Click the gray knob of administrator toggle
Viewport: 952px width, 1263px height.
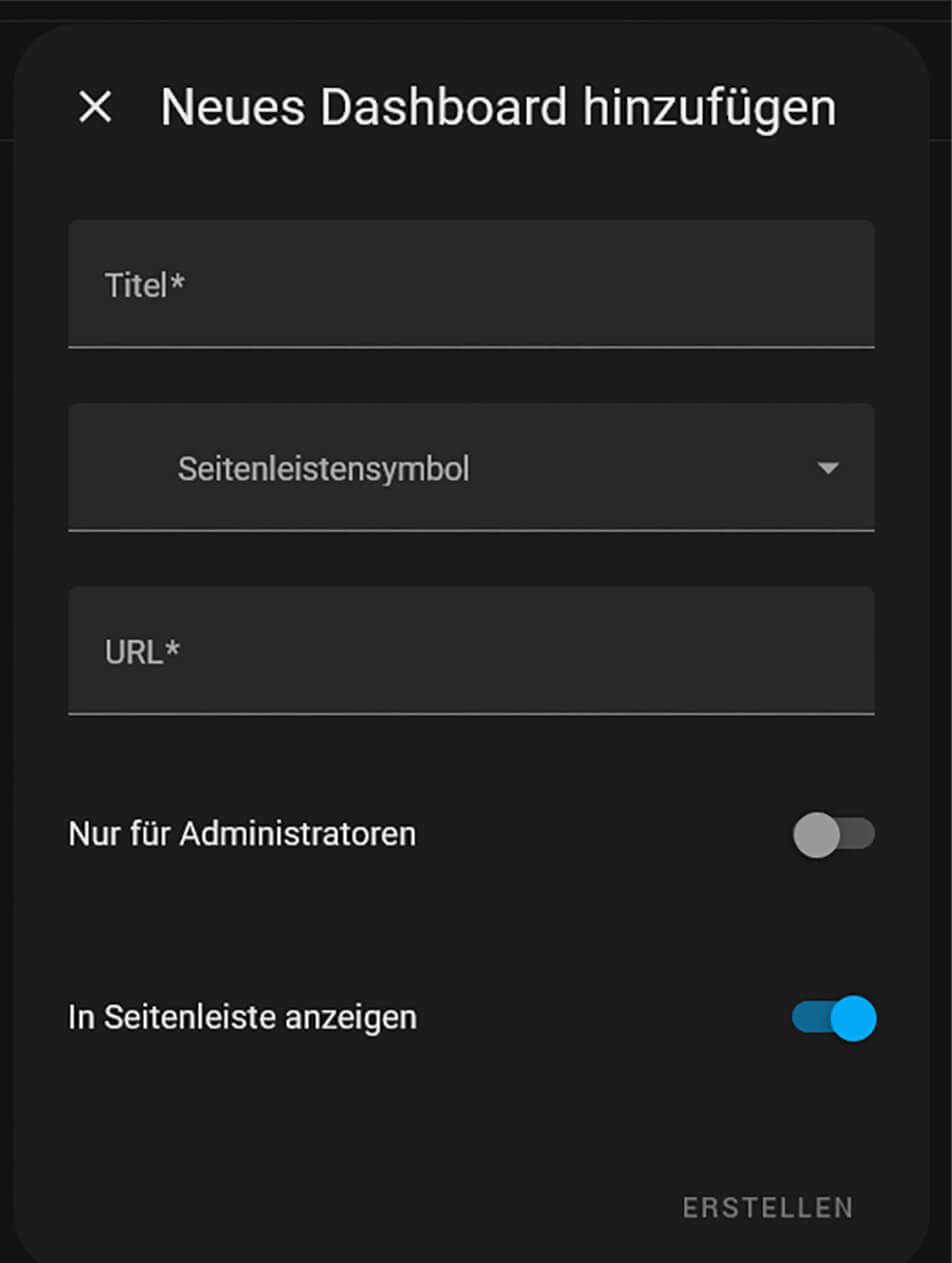click(x=816, y=834)
